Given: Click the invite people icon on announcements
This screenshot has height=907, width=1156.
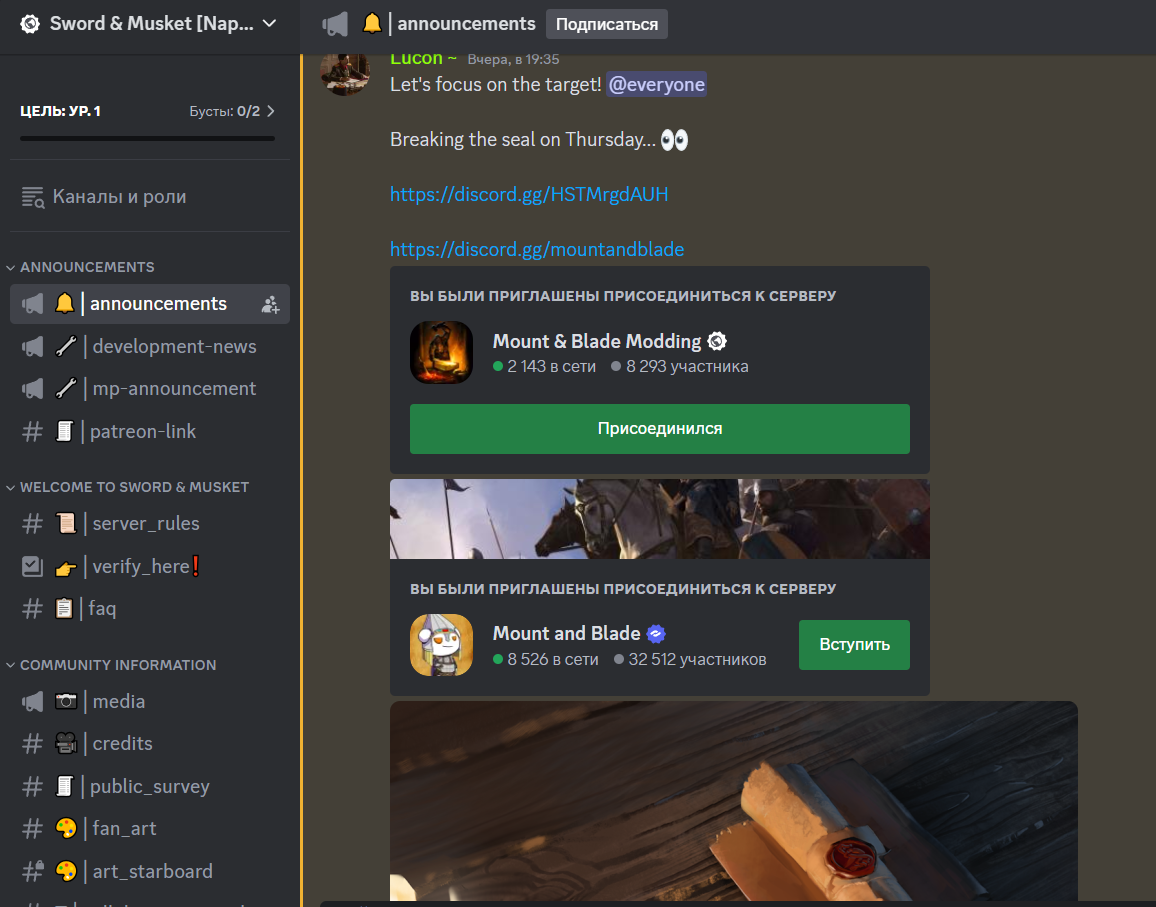Looking at the screenshot, I should (271, 304).
